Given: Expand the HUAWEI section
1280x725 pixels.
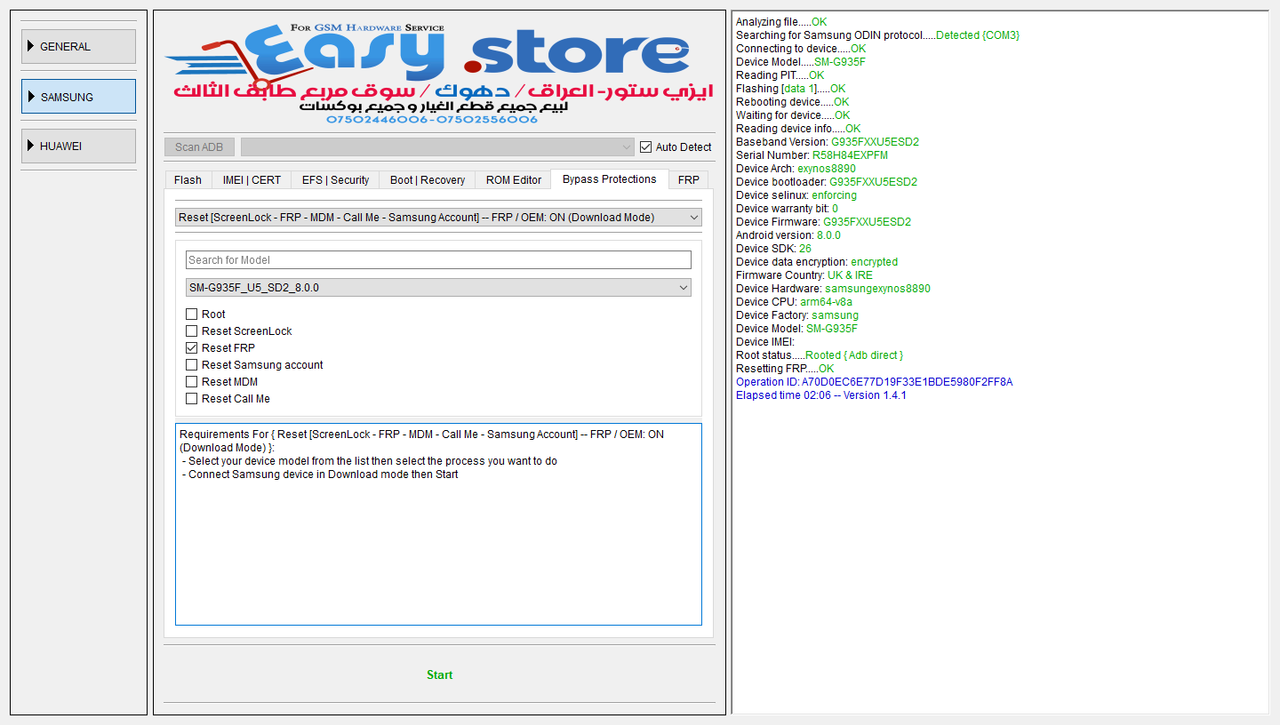Looking at the screenshot, I should 78,146.
